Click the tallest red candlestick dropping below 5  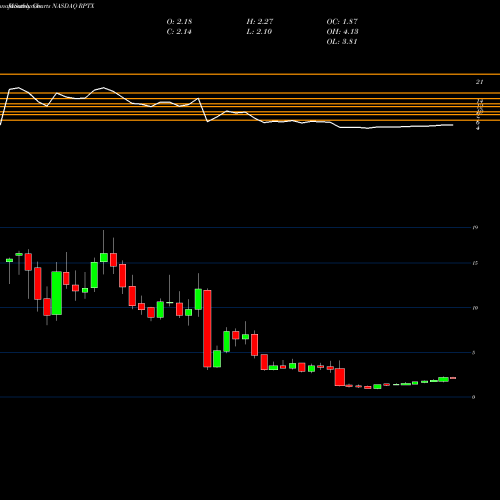[x=207, y=329]
